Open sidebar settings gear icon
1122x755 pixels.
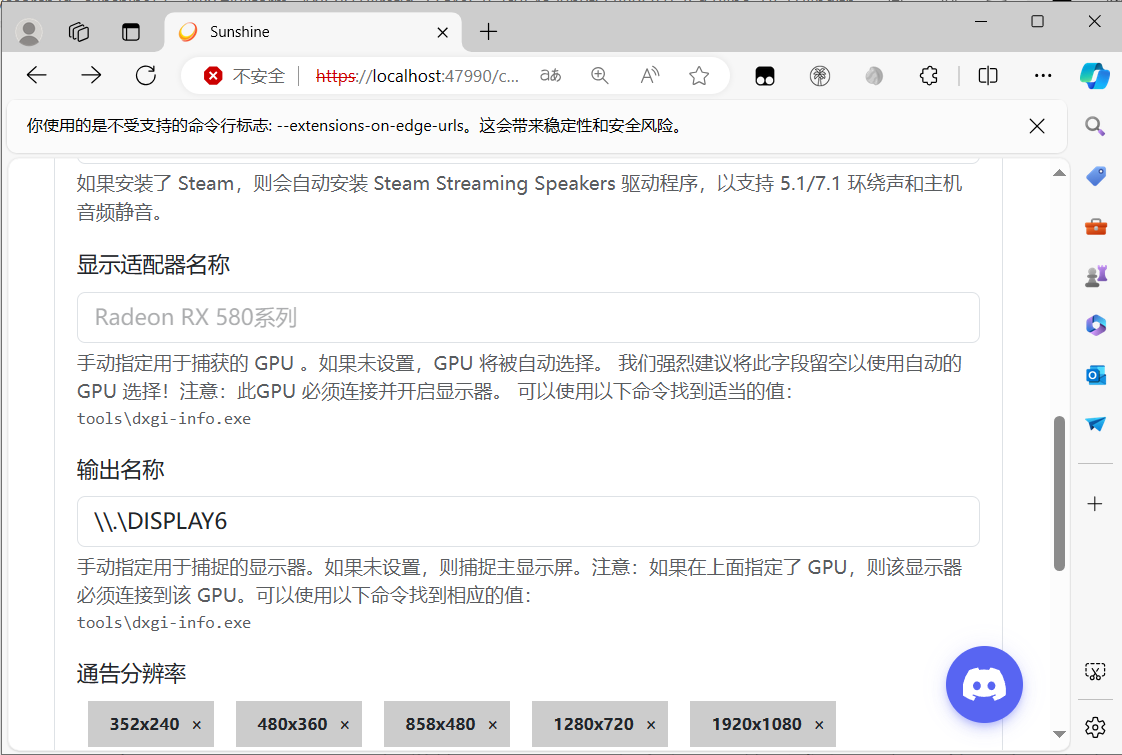coord(1095,727)
